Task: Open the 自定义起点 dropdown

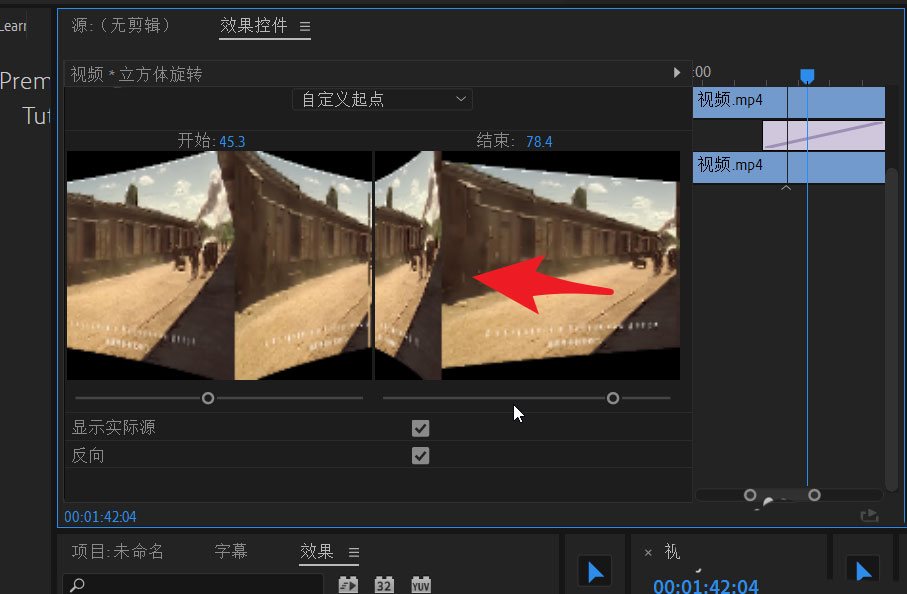Action: pos(382,99)
